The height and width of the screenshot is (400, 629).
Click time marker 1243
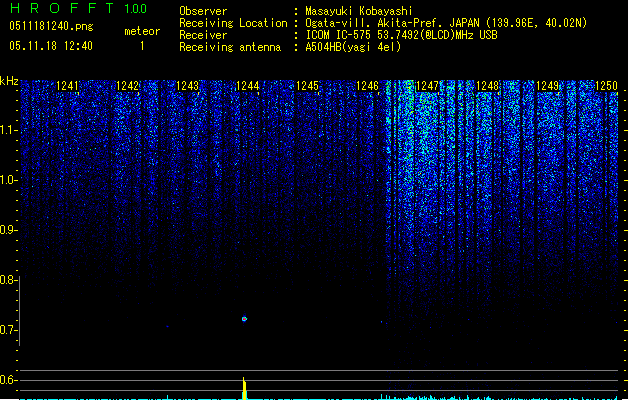187,86
